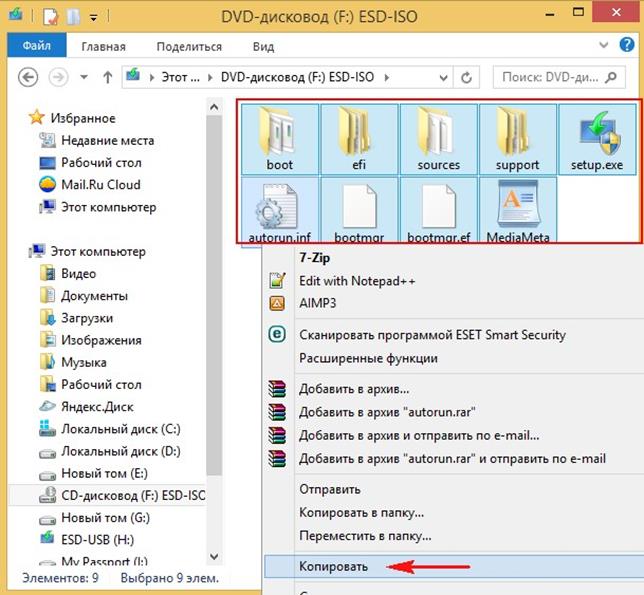644x595 pixels.
Task: Expand the breadcrumb arrow after ESD-ISO
Action: pyautogui.click(x=386, y=77)
